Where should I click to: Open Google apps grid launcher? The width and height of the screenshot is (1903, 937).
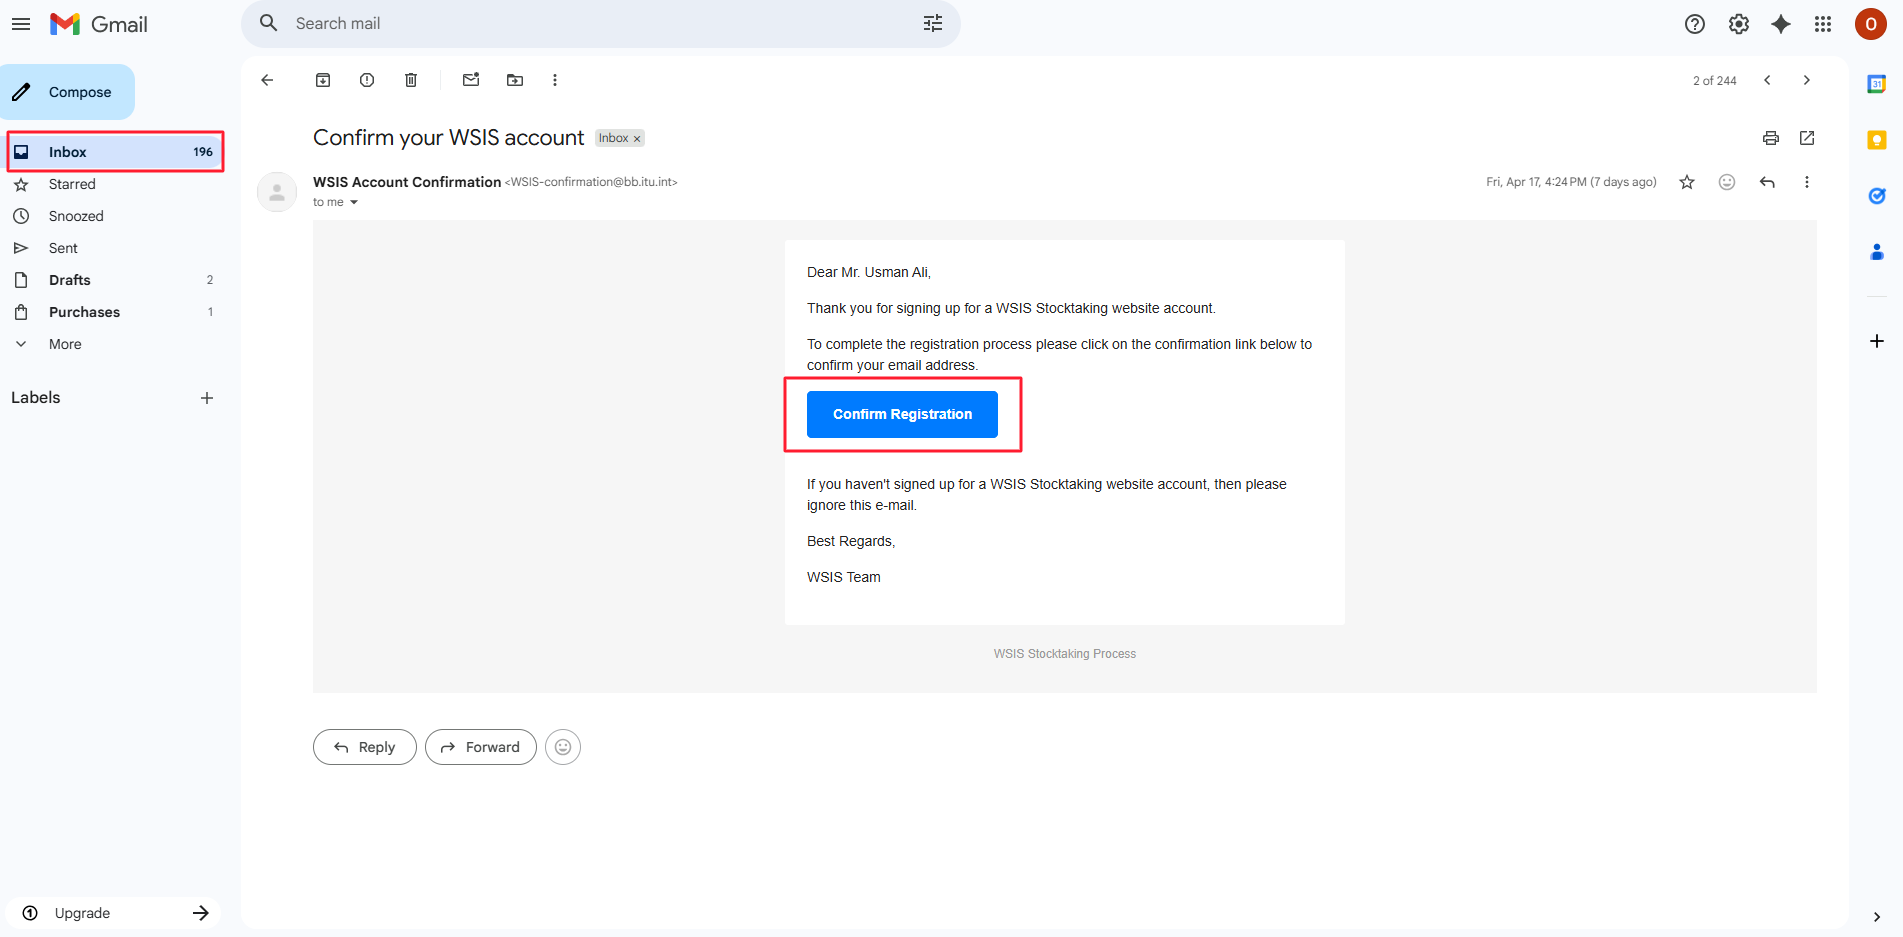1822,24
